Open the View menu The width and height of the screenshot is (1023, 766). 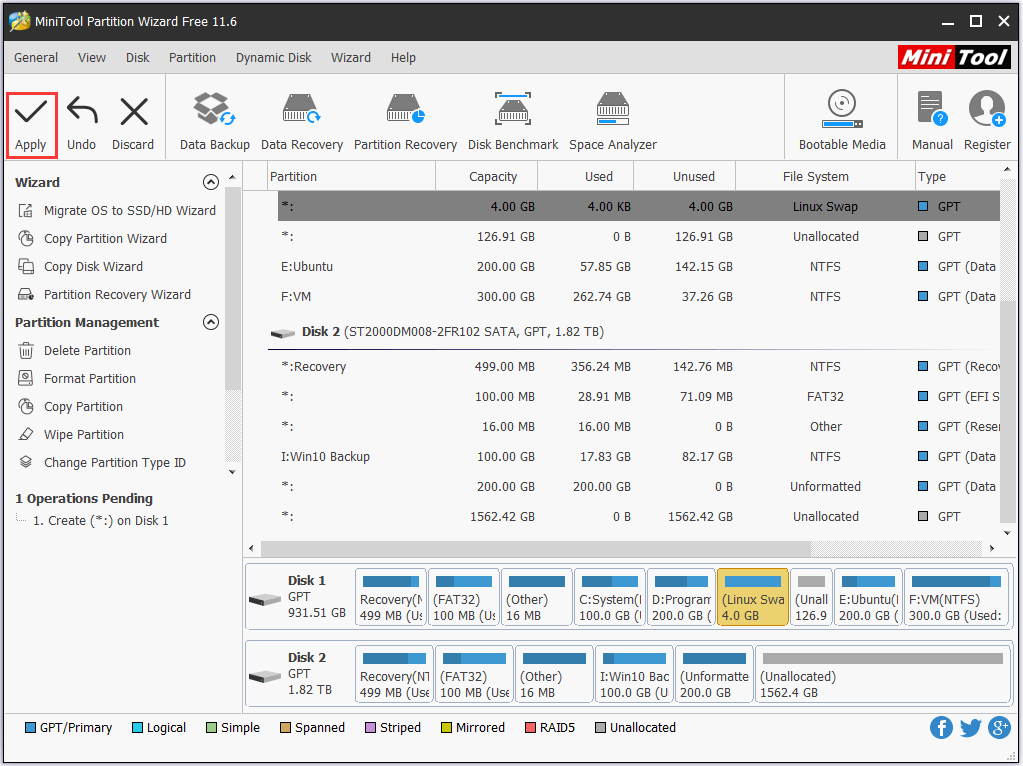[x=92, y=57]
